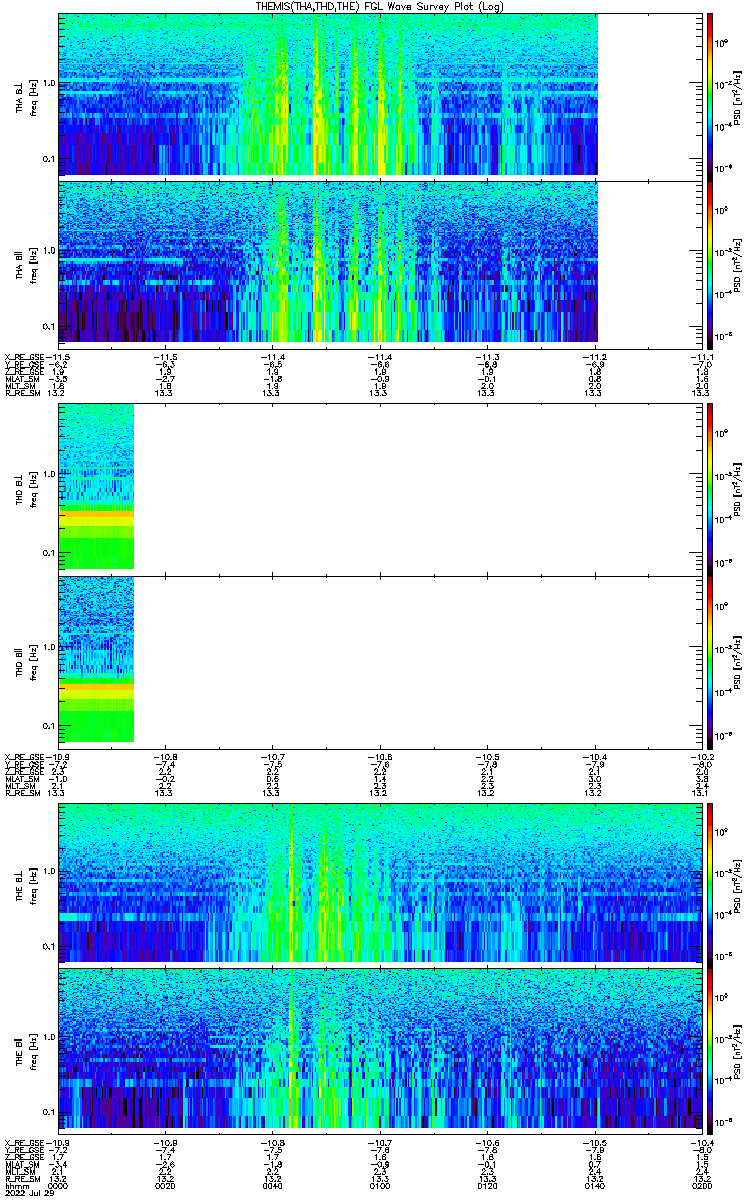Click the 0140 time tick label
Image resolution: width=750 pixels, height=1200 pixels.
tap(596, 1186)
